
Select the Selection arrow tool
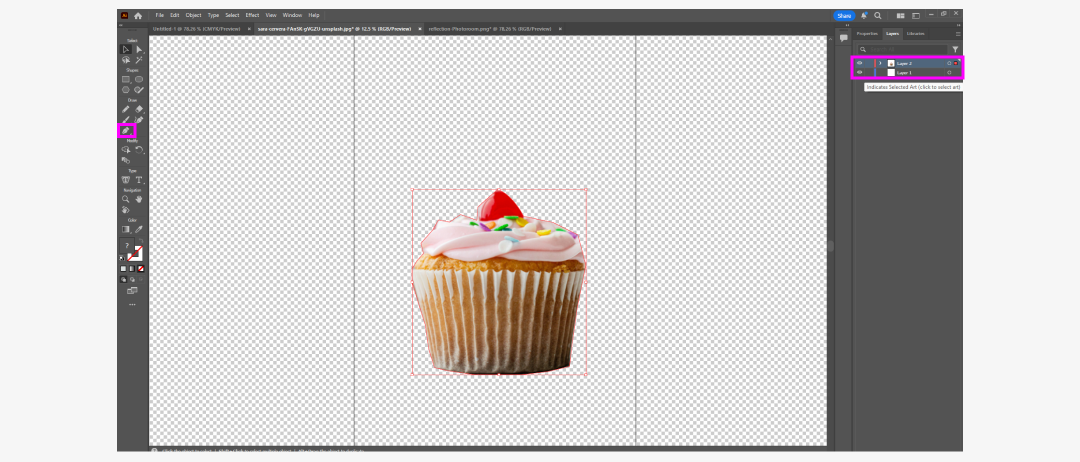pyautogui.click(x=126, y=49)
